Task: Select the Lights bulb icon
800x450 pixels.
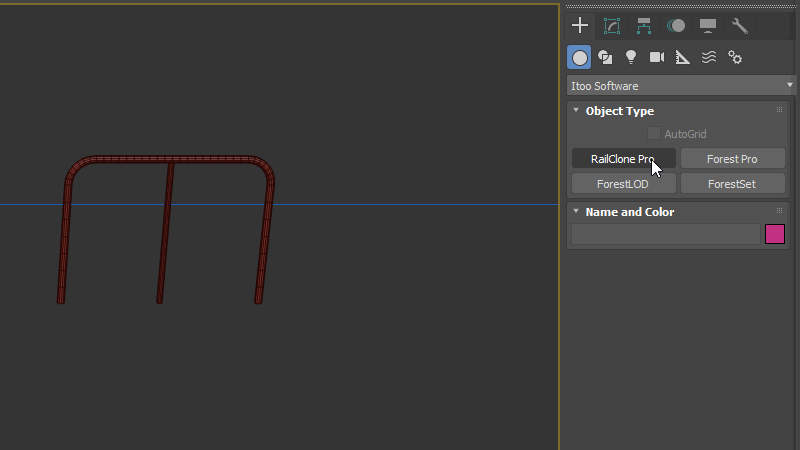Action: point(631,57)
